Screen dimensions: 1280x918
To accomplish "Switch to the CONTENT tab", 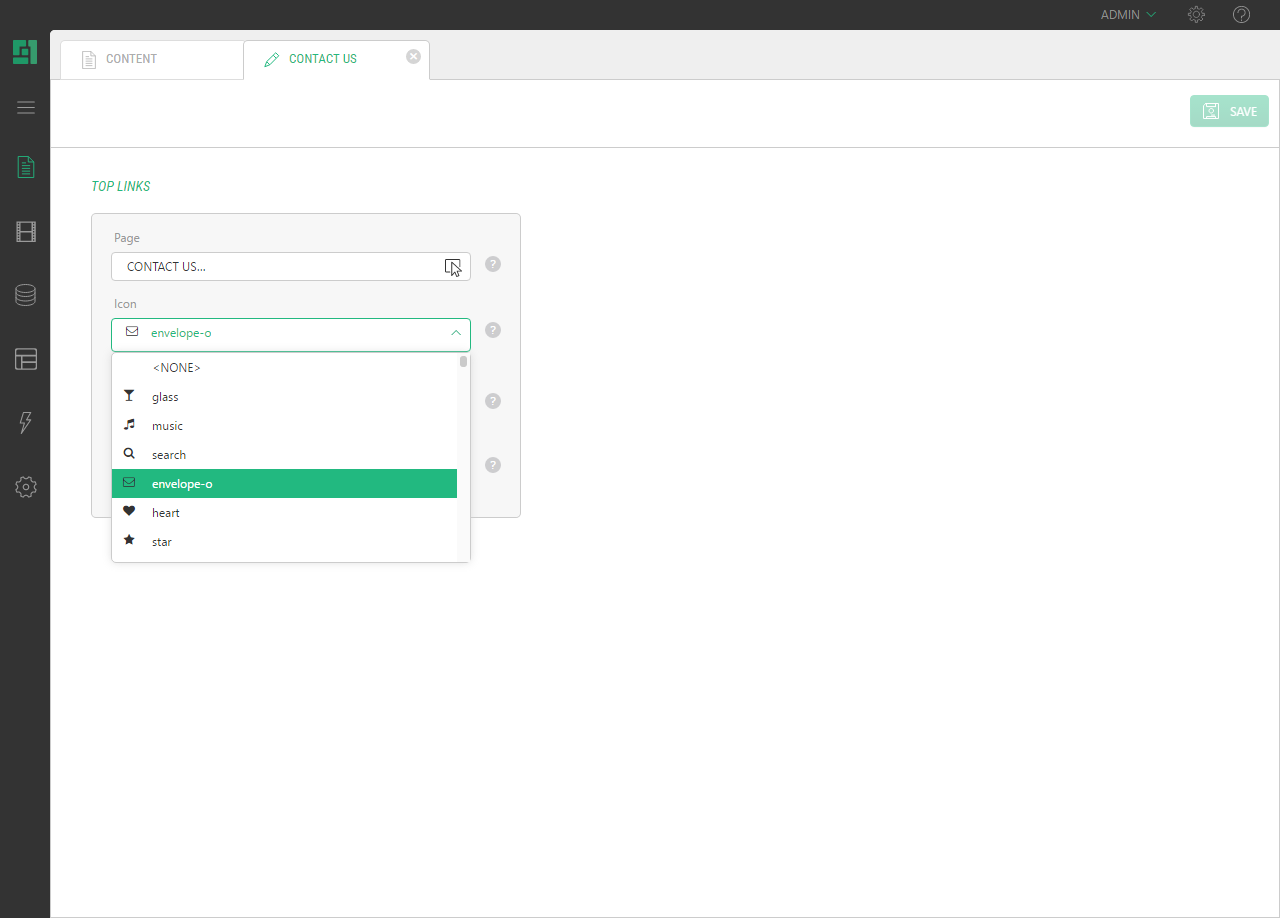I will (131, 59).
